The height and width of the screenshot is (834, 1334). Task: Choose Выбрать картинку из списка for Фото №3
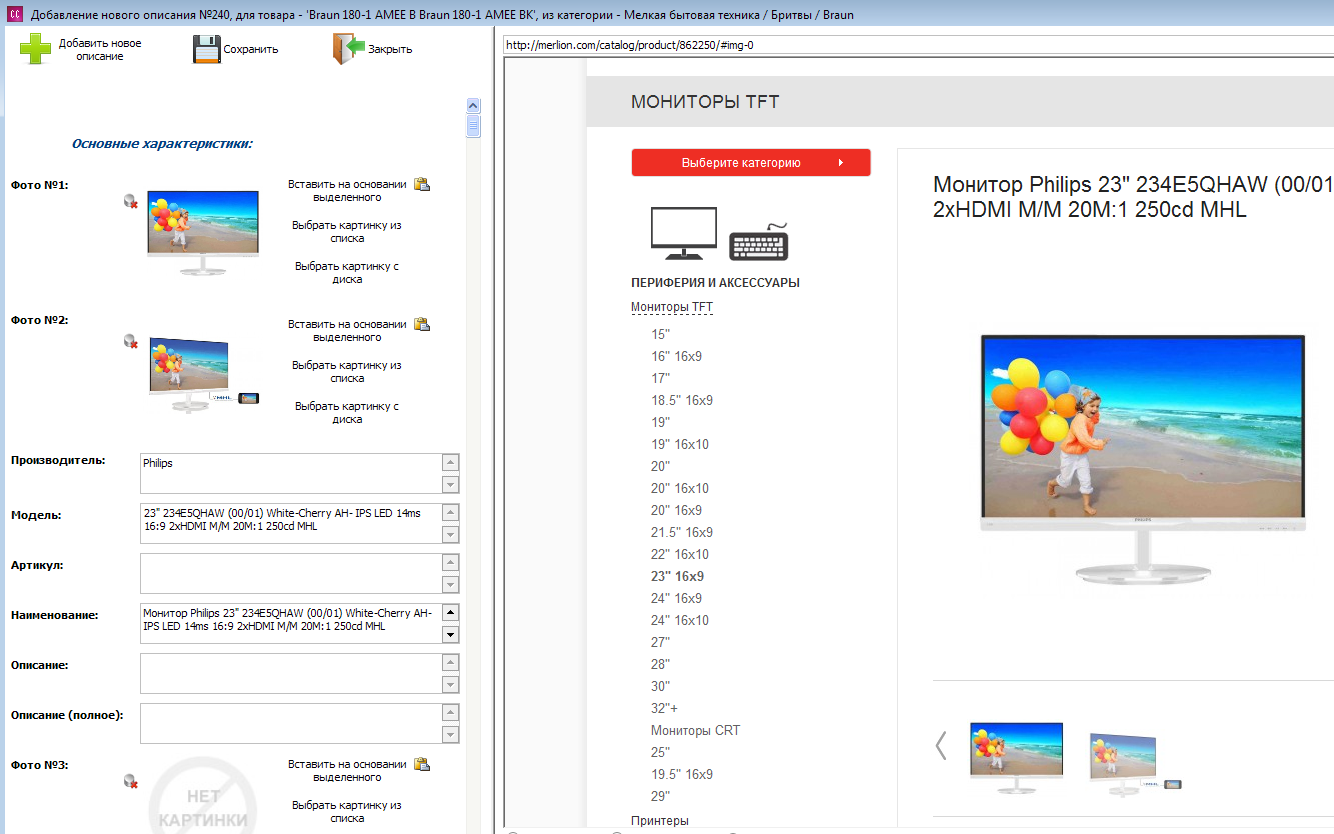click(x=347, y=811)
